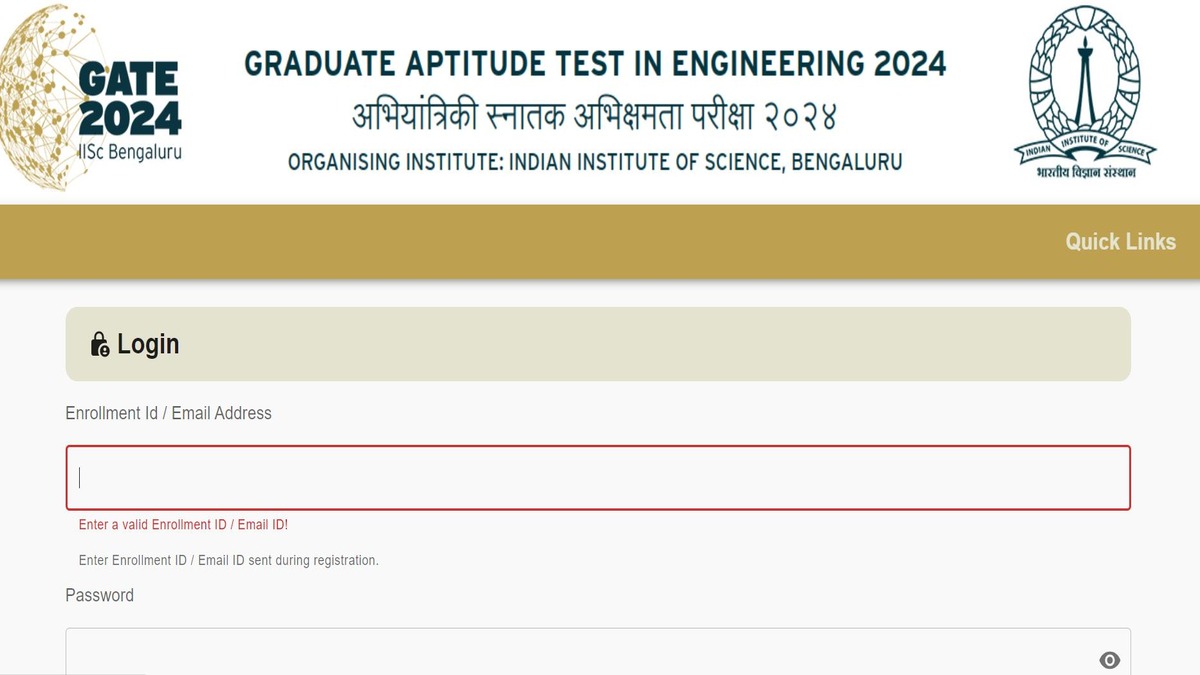The image size is (1200, 675).
Task: Show password using the eye icon
Action: click(1109, 660)
